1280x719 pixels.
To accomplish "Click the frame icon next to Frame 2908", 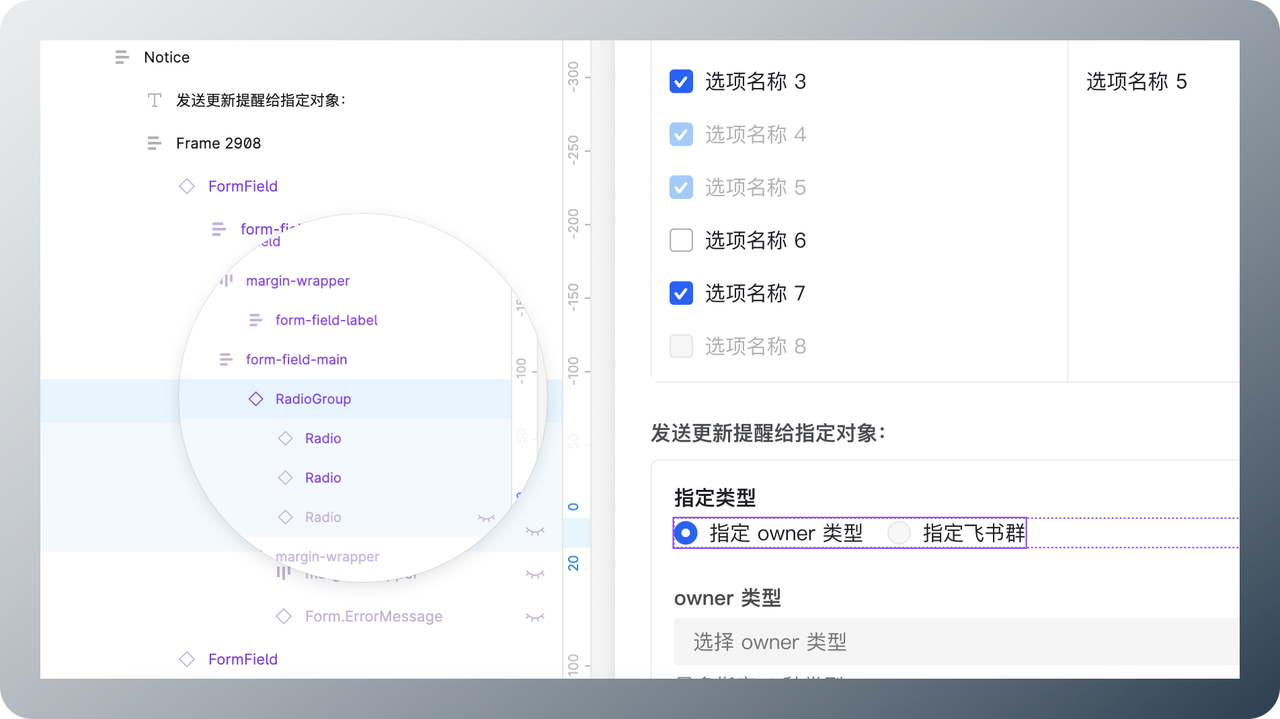I will 154,143.
